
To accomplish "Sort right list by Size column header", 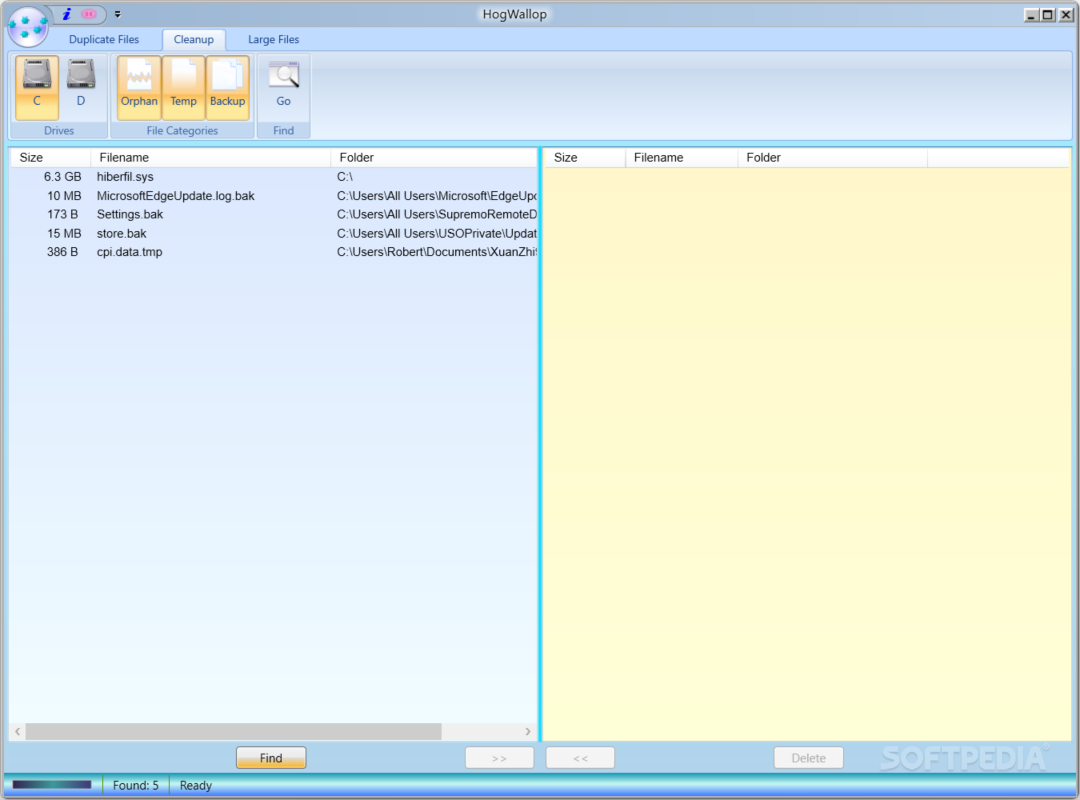I will [585, 158].
